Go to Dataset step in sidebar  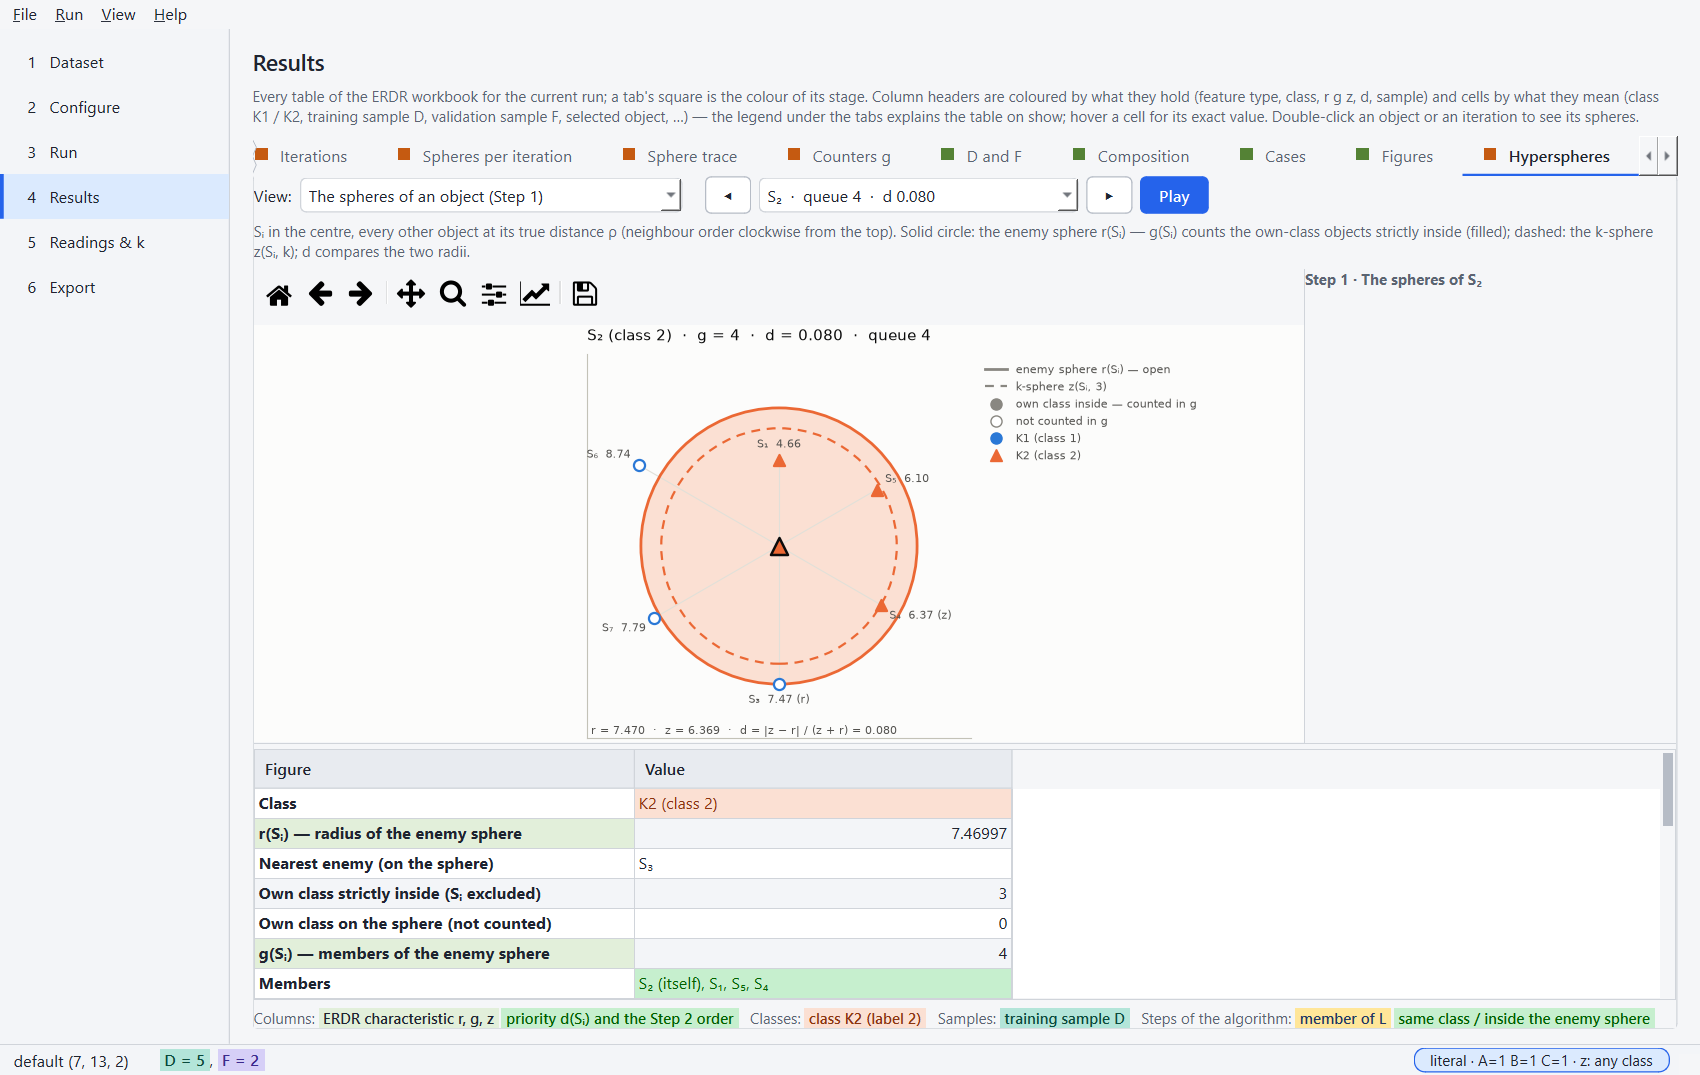click(x=115, y=62)
